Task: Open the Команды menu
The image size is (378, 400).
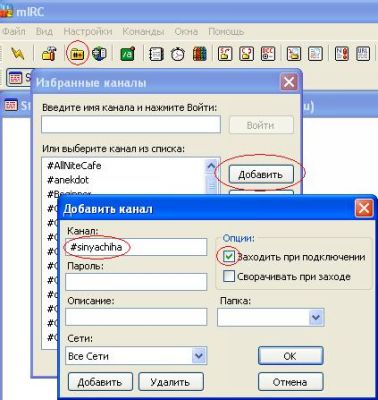Action: [143, 32]
